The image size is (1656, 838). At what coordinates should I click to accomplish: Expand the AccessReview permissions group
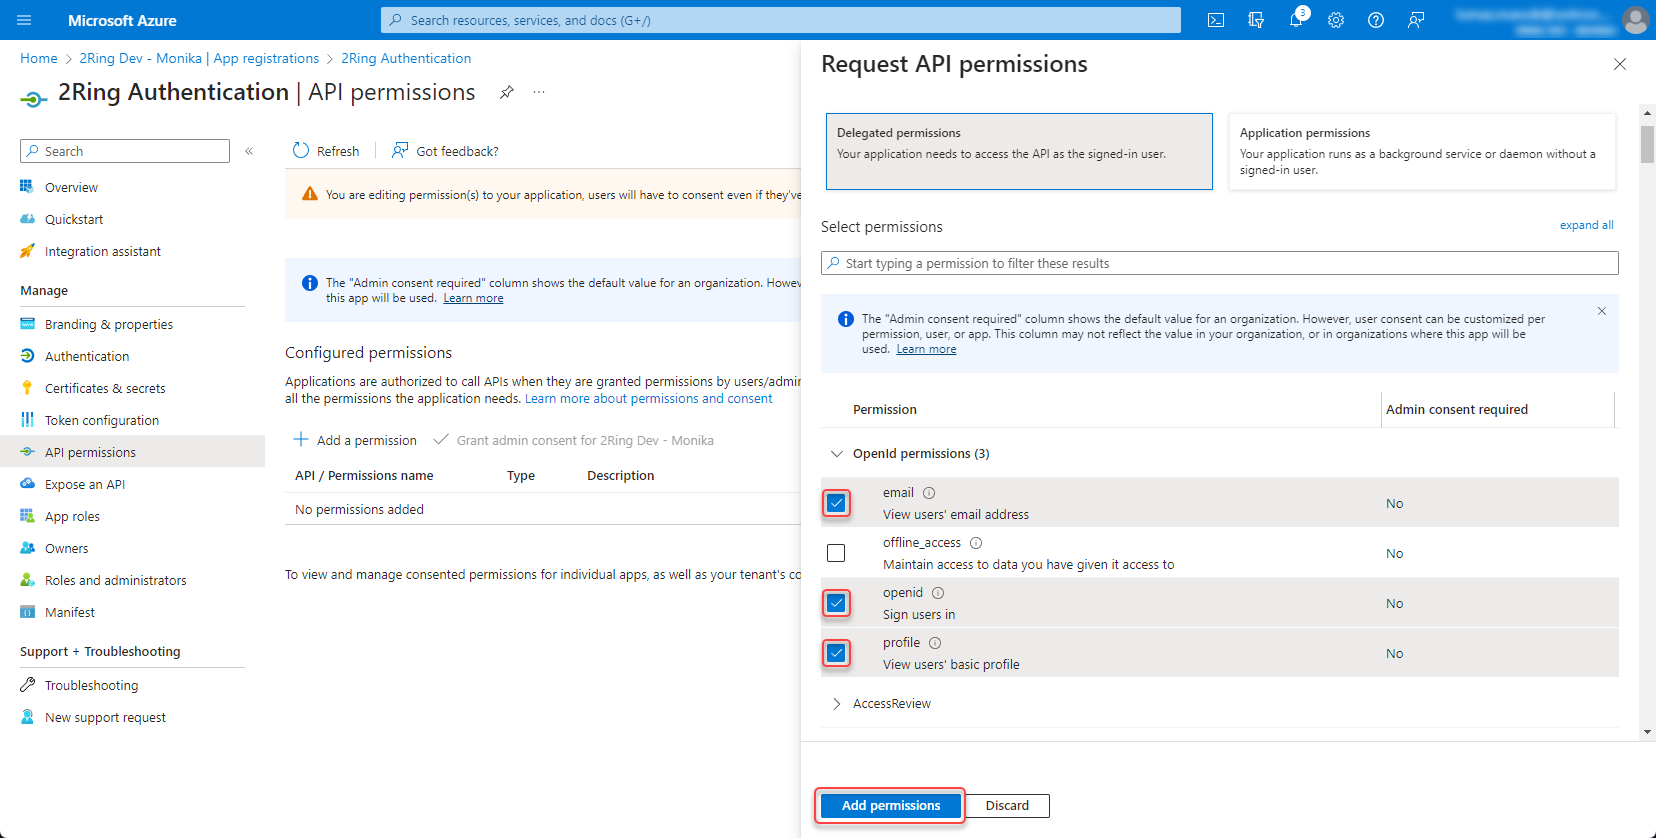837,704
